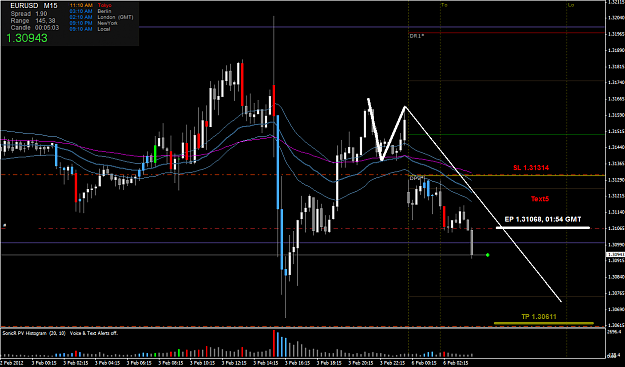Click the yellow TP 1.30611 label

[539, 317]
